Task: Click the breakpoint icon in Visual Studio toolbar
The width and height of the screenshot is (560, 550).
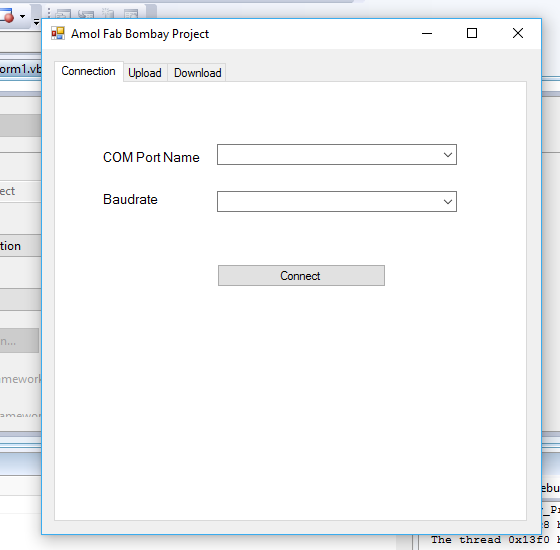Action: [x=7, y=16]
